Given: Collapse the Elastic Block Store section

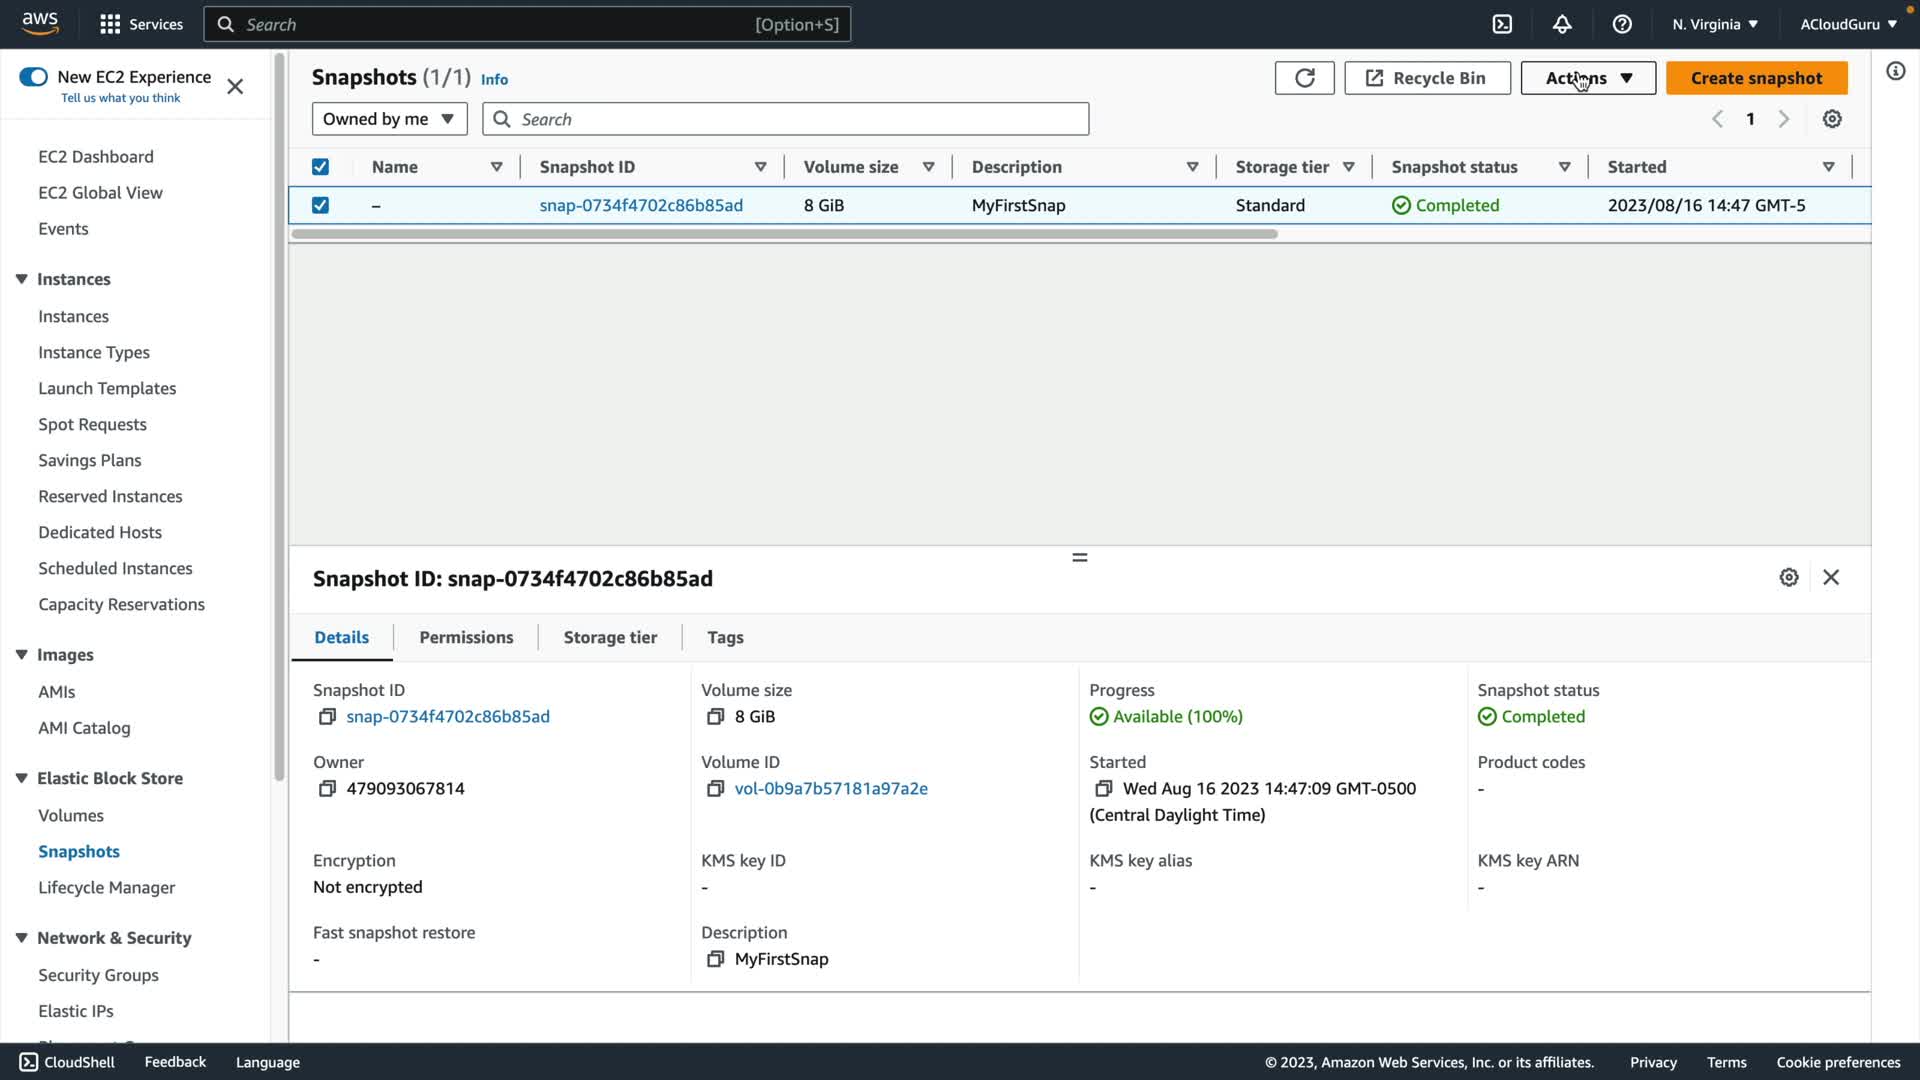Looking at the screenshot, I should pos(21,778).
